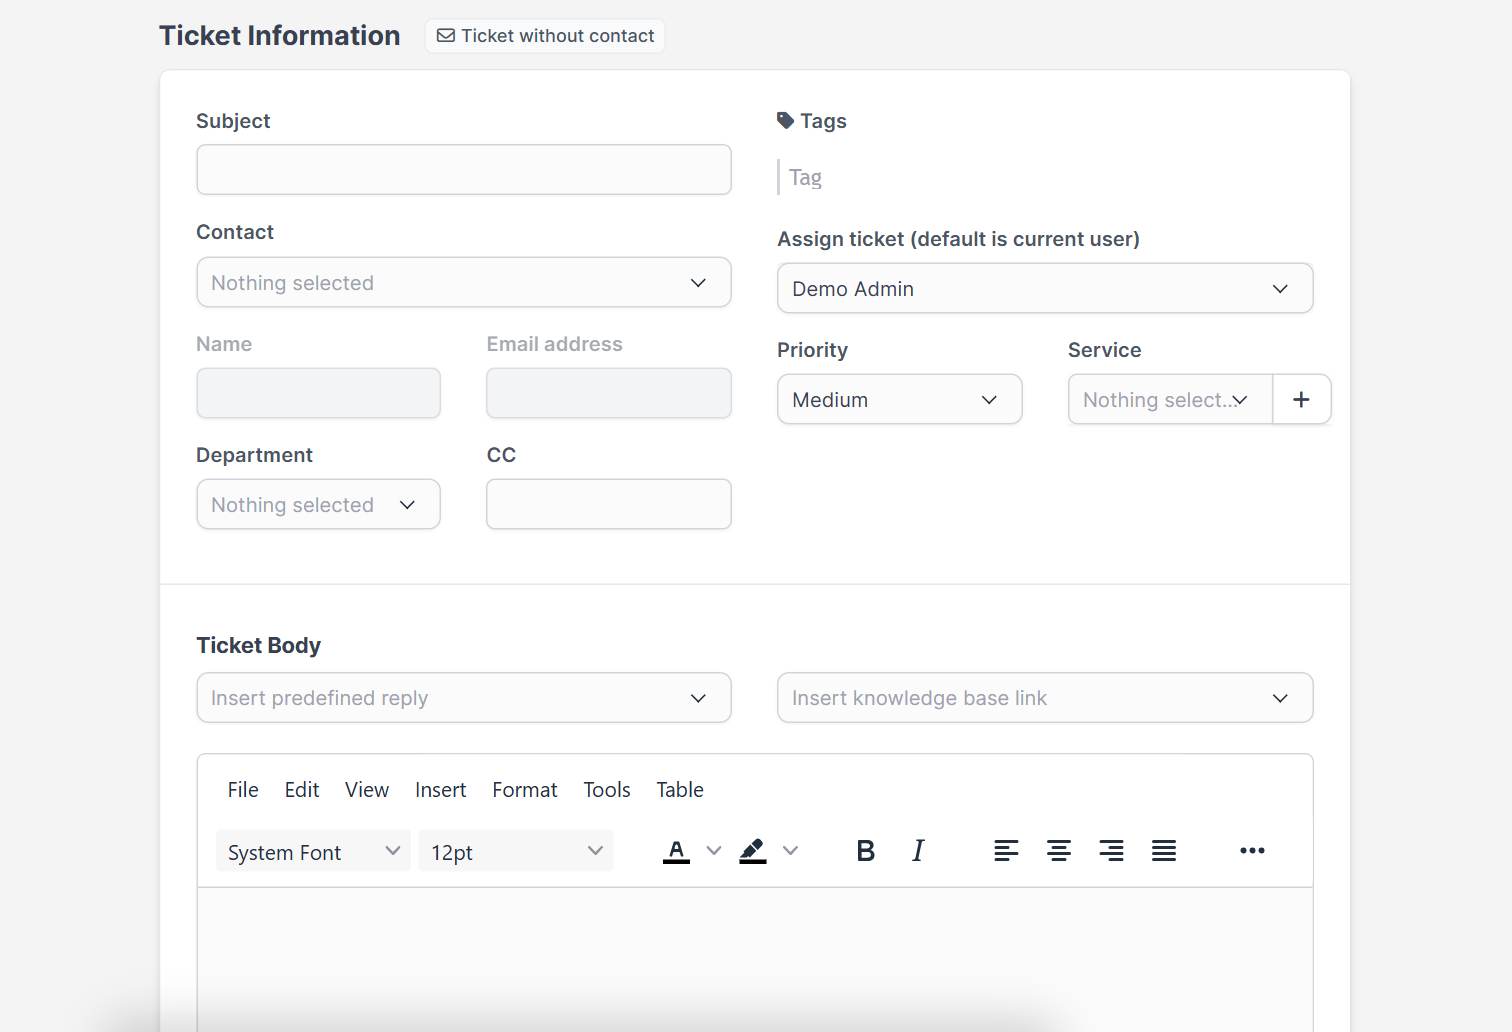Image resolution: width=1512 pixels, height=1032 pixels.
Task: Open Priority dropdown set to Medium
Action: click(900, 400)
